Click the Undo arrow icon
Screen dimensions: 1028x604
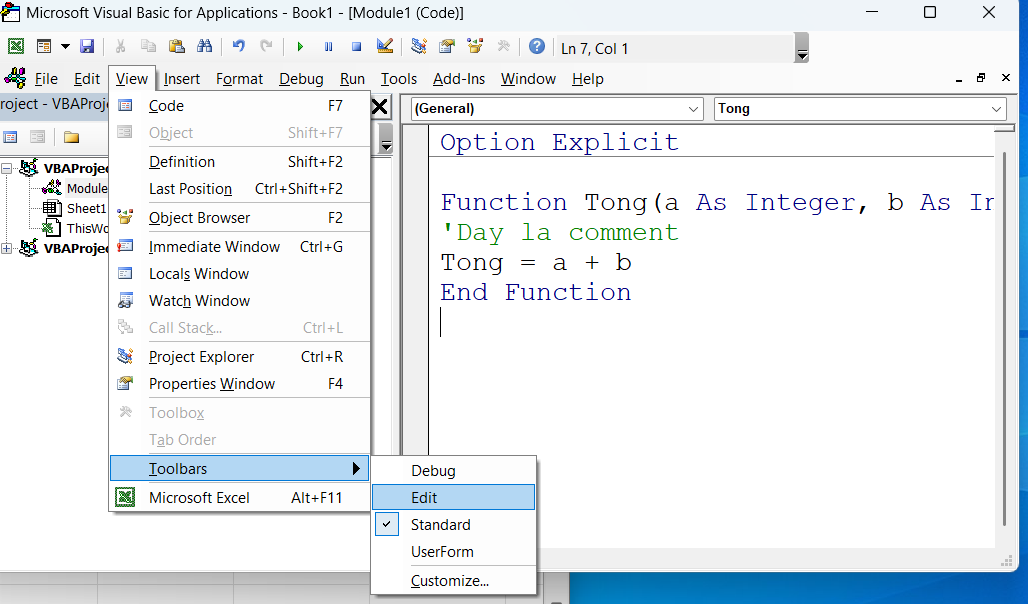tap(238, 47)
